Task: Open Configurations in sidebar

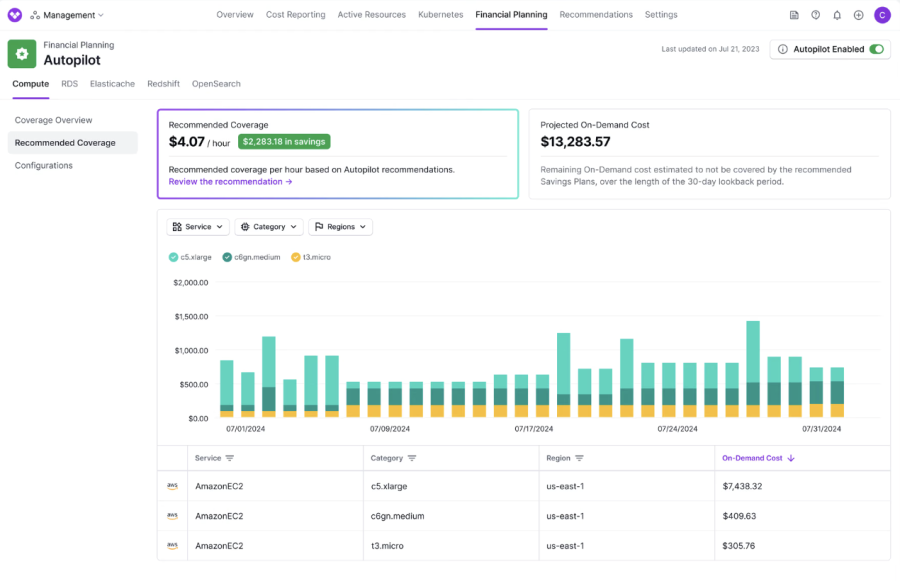Action: [44, 165]
